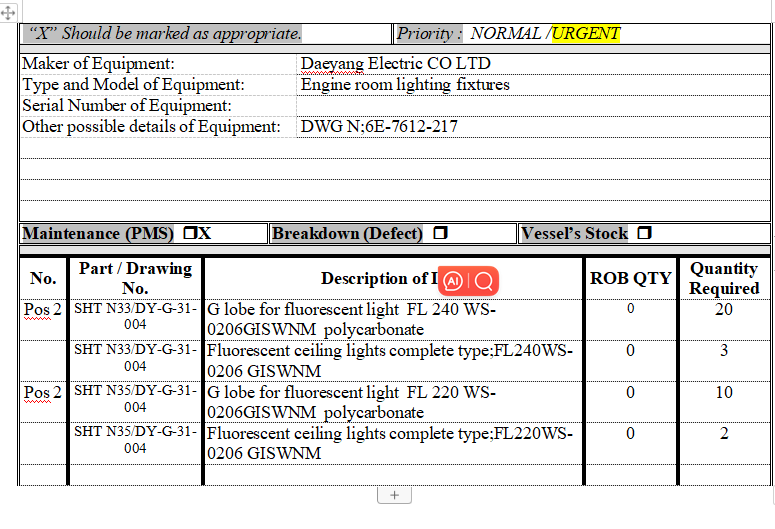Screen dimensions: 775x529
Task: Click the search magnifier icon in red popup
Action: coord(483,281)
